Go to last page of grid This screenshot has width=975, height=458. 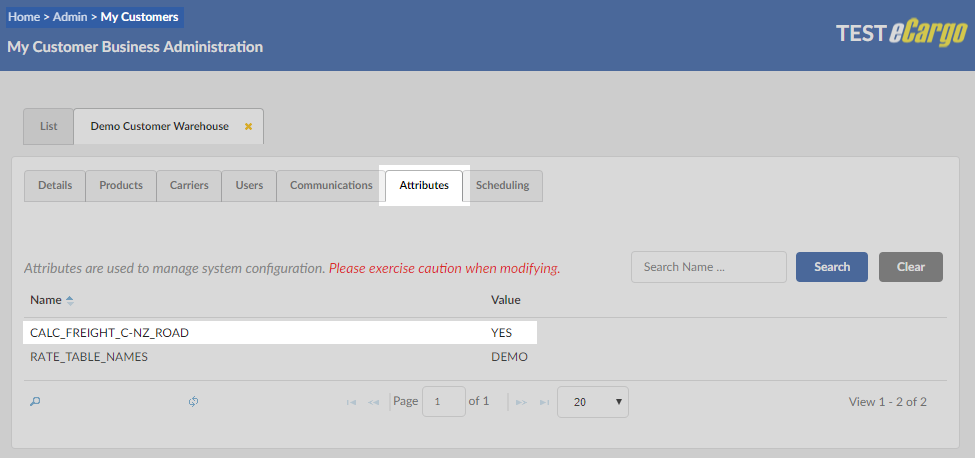(x=544, y=402)
